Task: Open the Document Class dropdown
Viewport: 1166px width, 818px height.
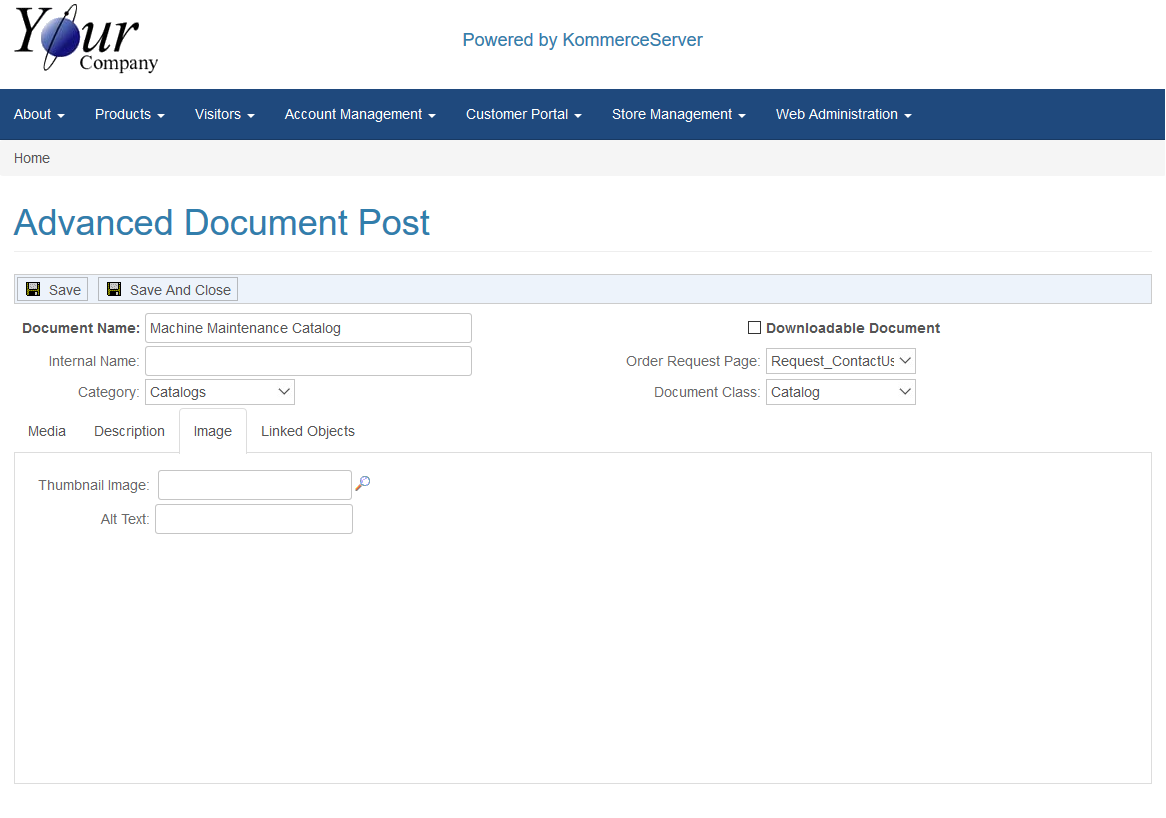Action: (840, 392)
